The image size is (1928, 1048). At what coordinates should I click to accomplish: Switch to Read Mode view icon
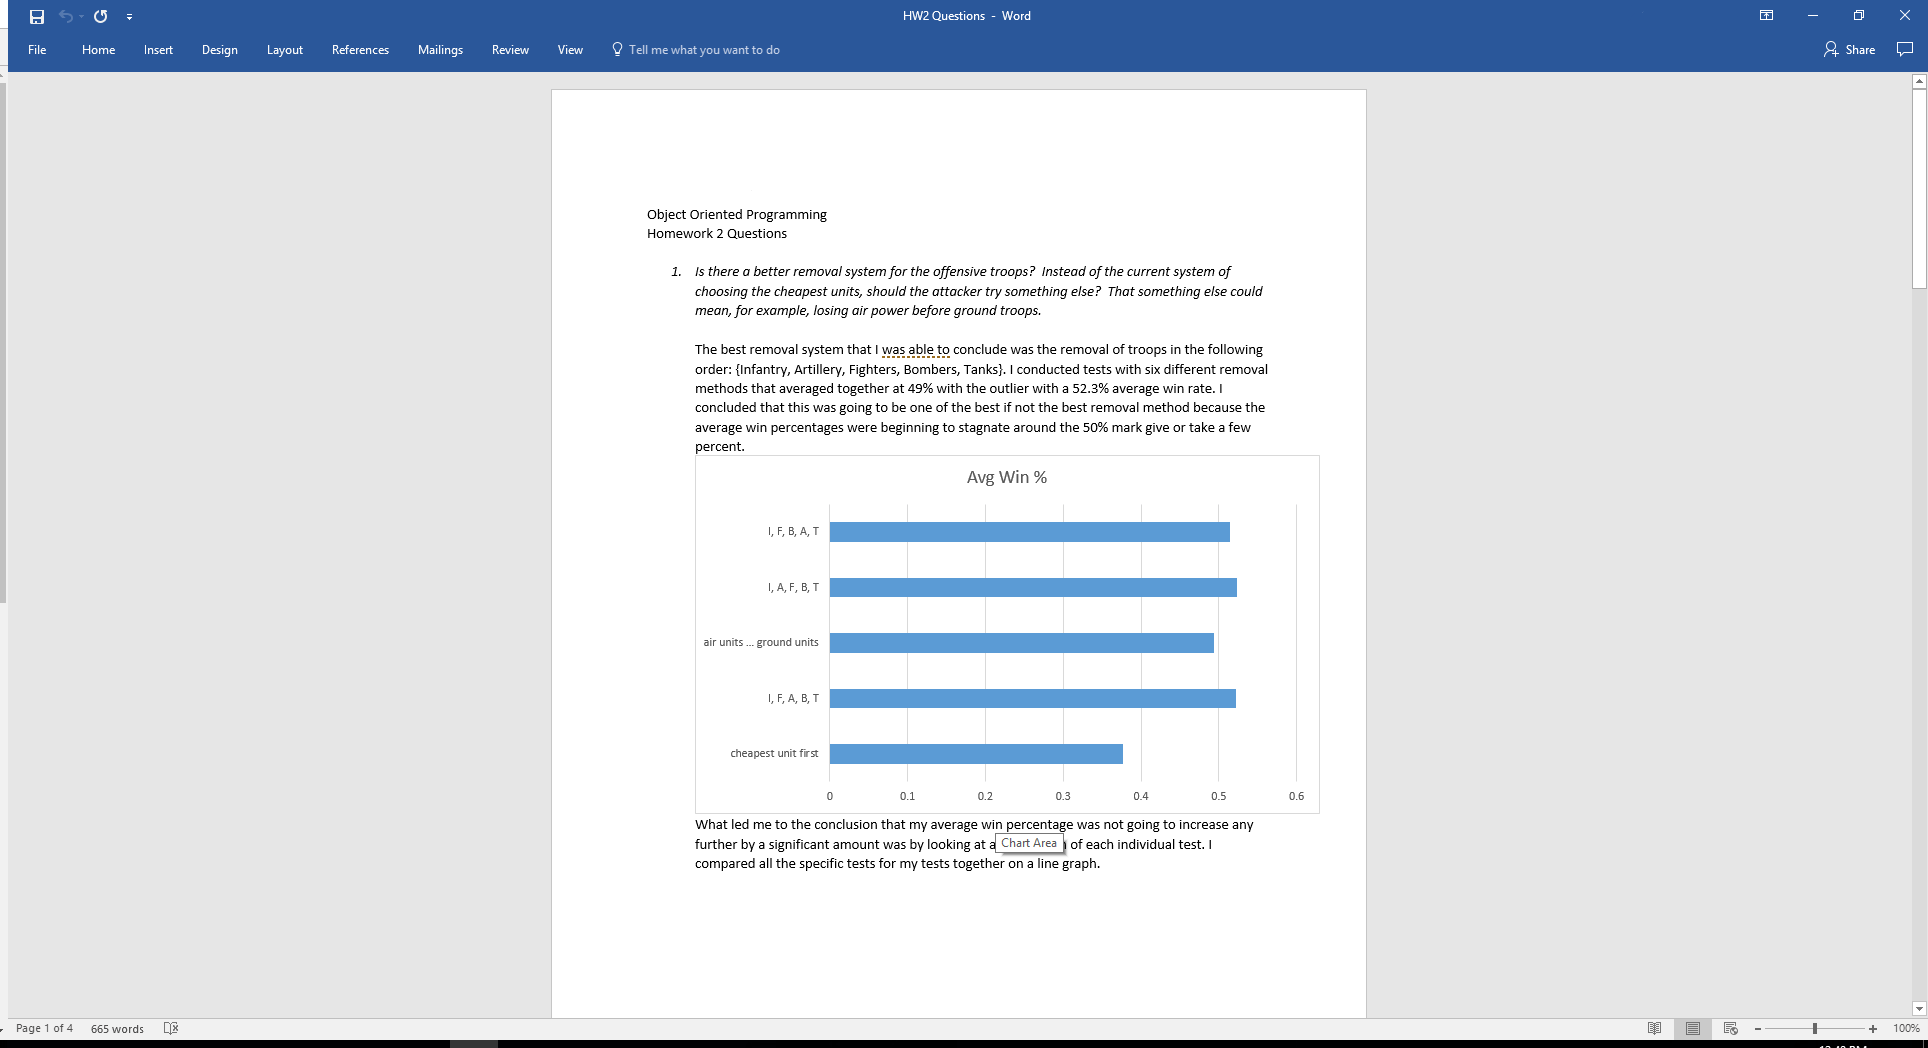(1655, 1028)
